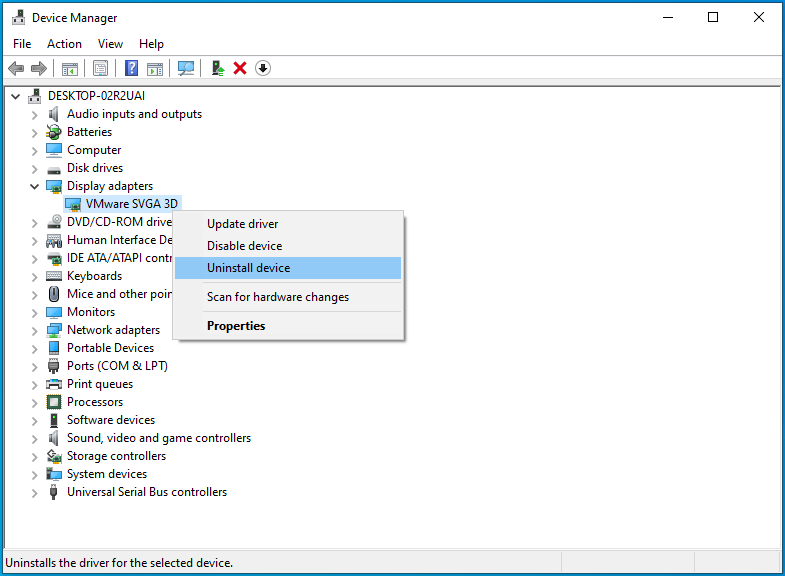Expand the System devices node

pos(35,475)
